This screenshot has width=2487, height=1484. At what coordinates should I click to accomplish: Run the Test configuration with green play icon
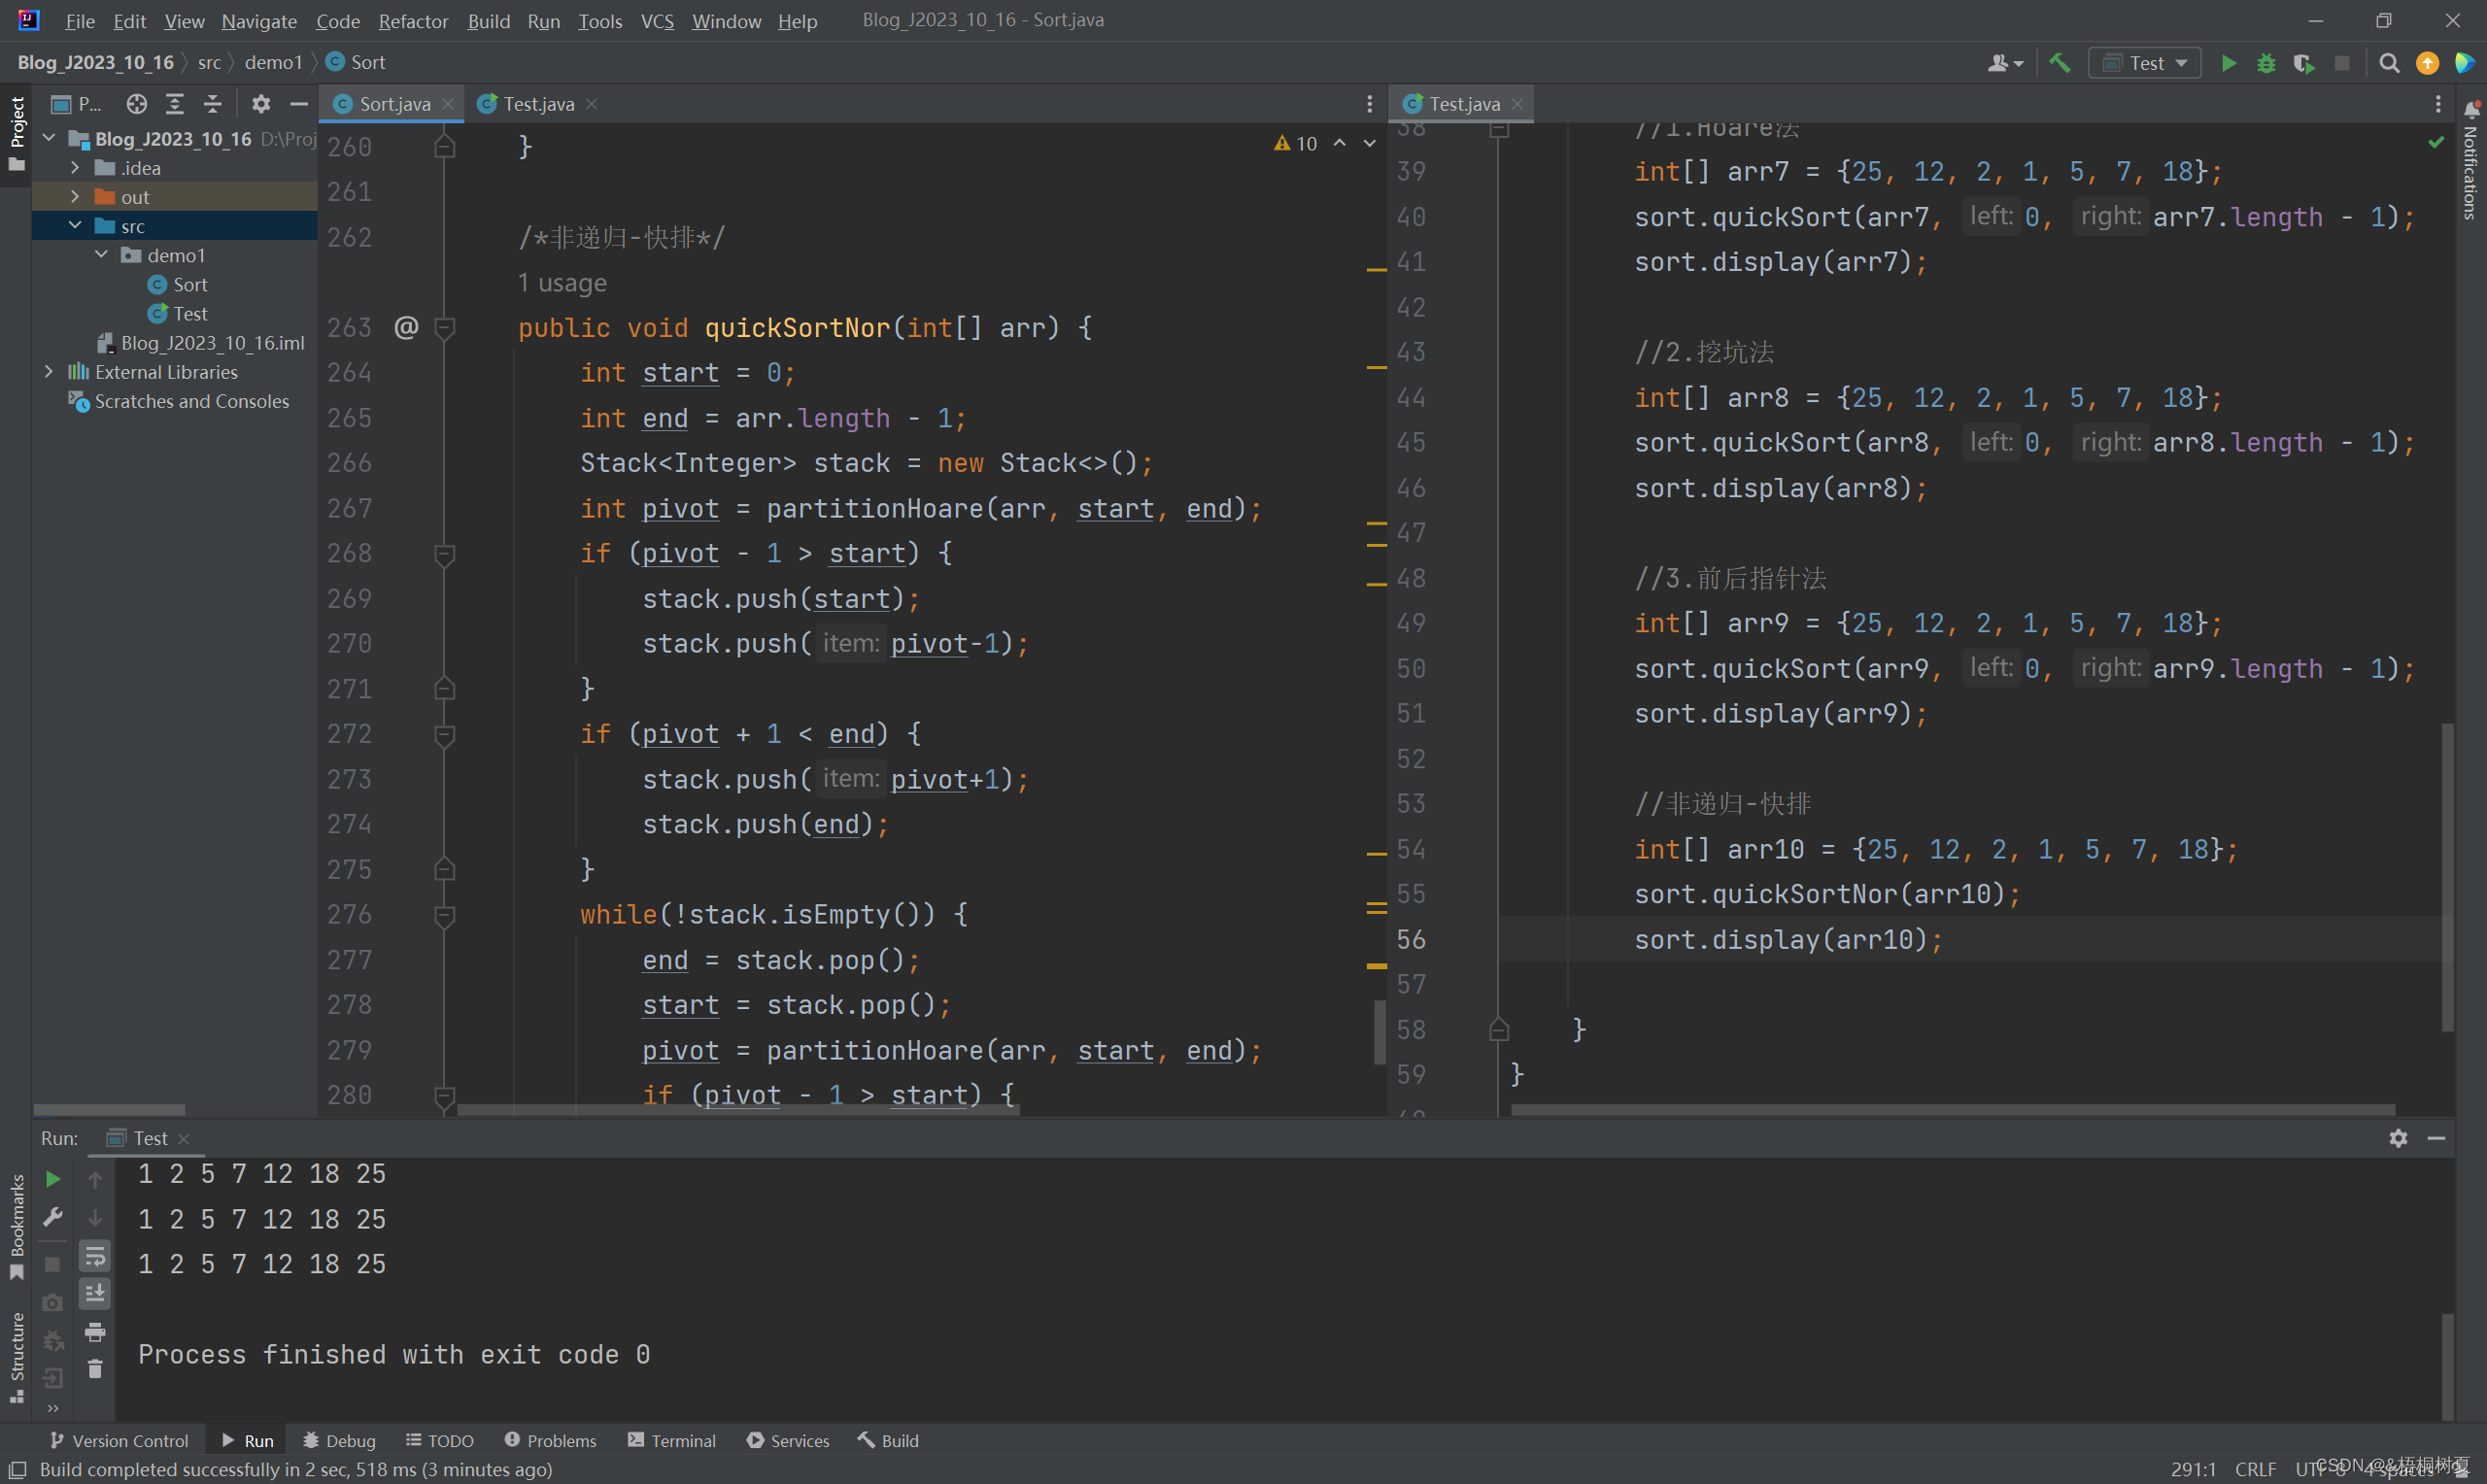[2228, 63]
